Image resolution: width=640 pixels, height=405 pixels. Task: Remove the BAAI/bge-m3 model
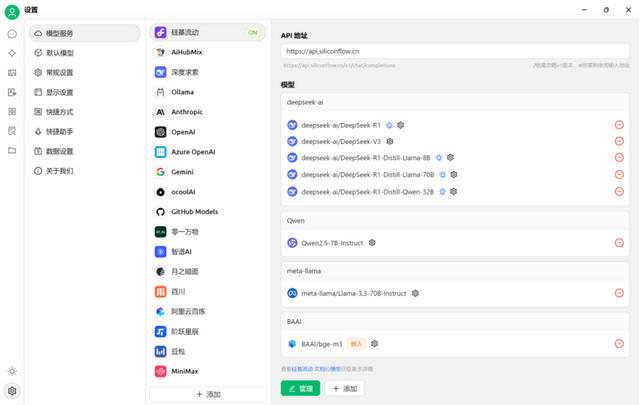coord(619,344)
